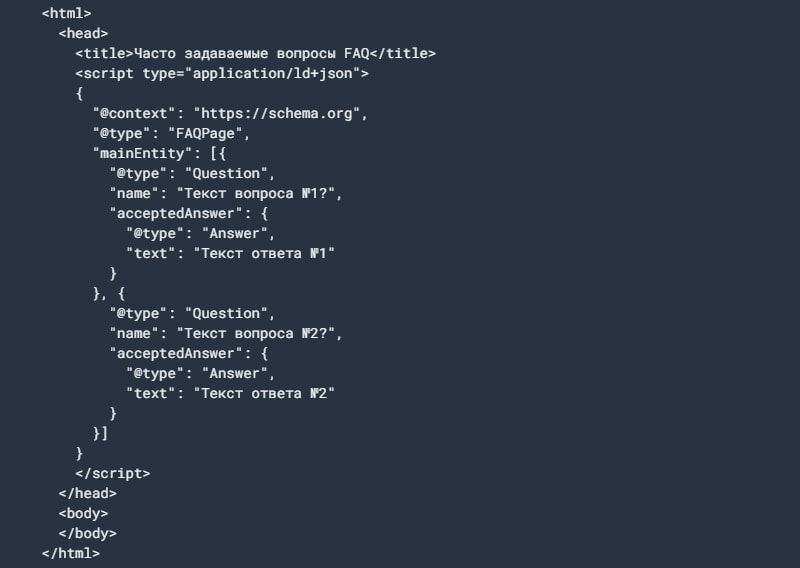The image size is (800, 568).
Task: Click the closing </html> tag
Action: point(70,553)
